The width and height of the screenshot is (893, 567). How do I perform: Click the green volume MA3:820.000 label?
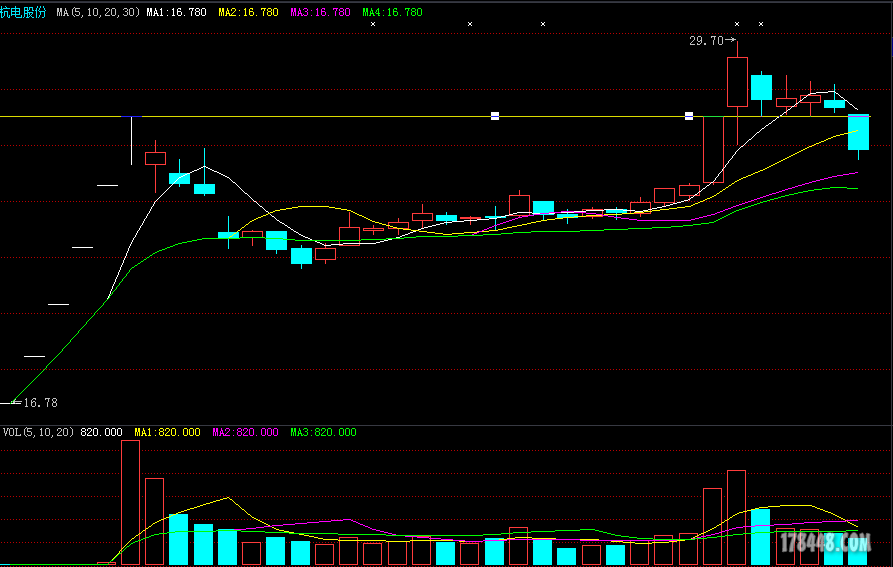(x=322, y=432)
